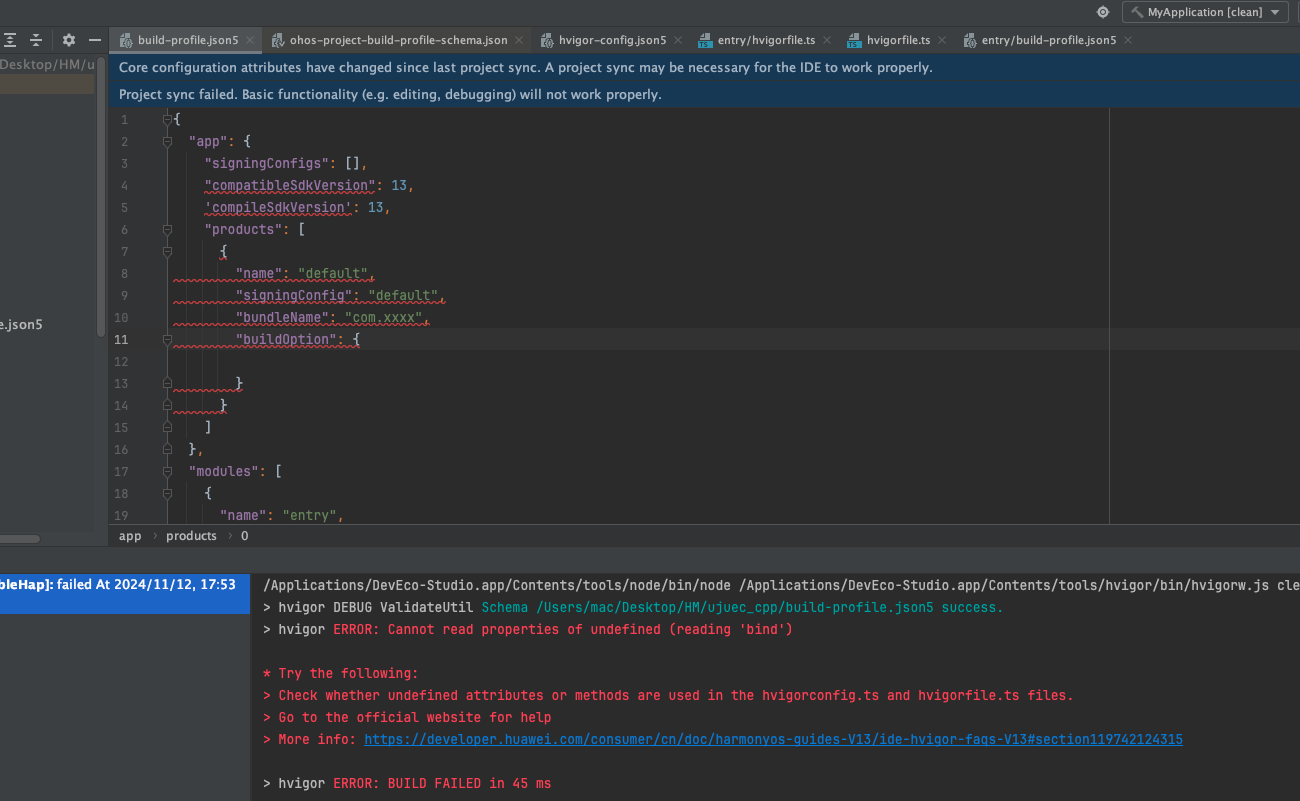Click the Project sync failed banner
The image size is (1300, 801).
click(704, 95)
